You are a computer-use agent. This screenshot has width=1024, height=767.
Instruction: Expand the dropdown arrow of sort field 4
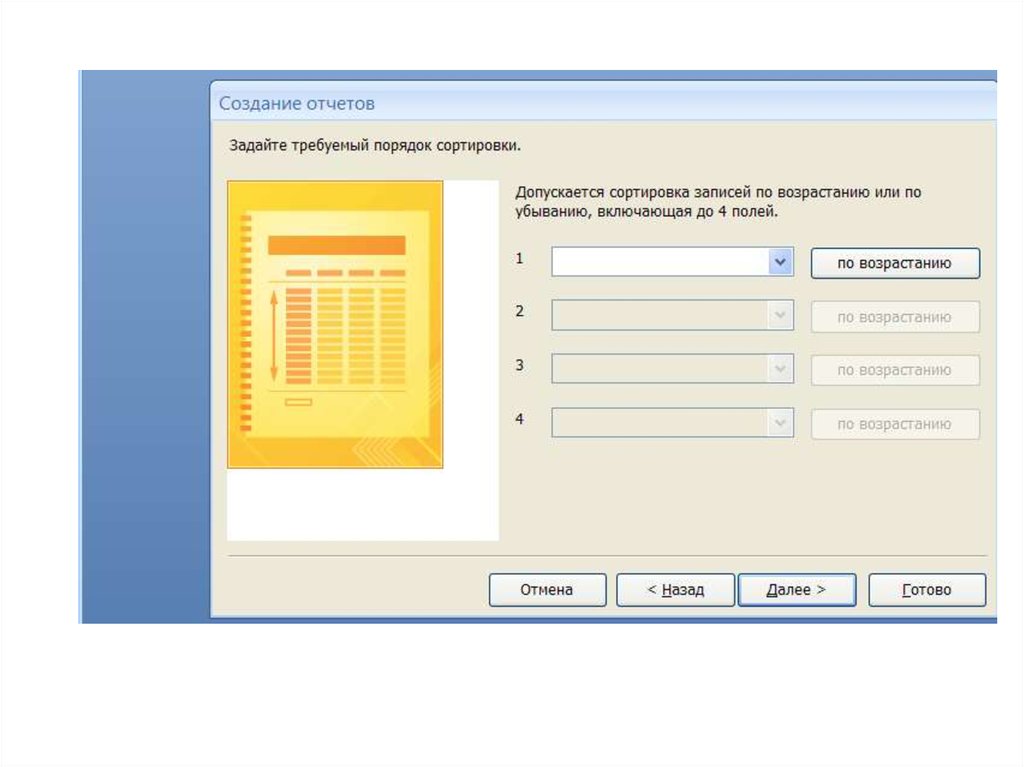point(780,423)
